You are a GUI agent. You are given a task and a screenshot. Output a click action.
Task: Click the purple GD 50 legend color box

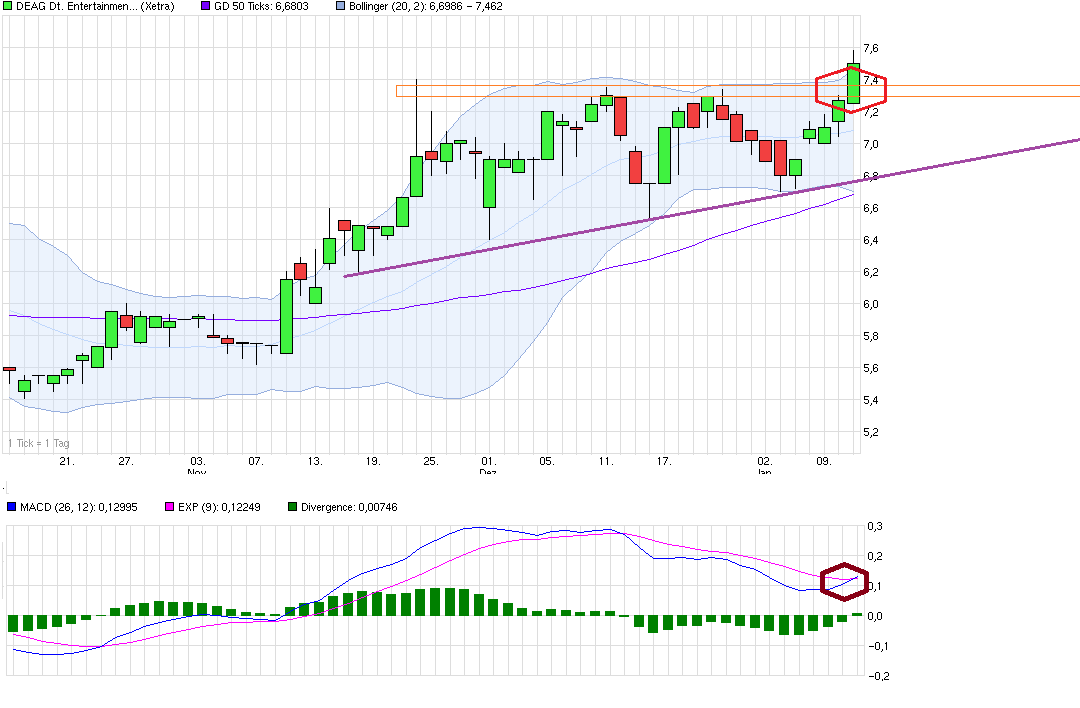(x=205, y=6)
